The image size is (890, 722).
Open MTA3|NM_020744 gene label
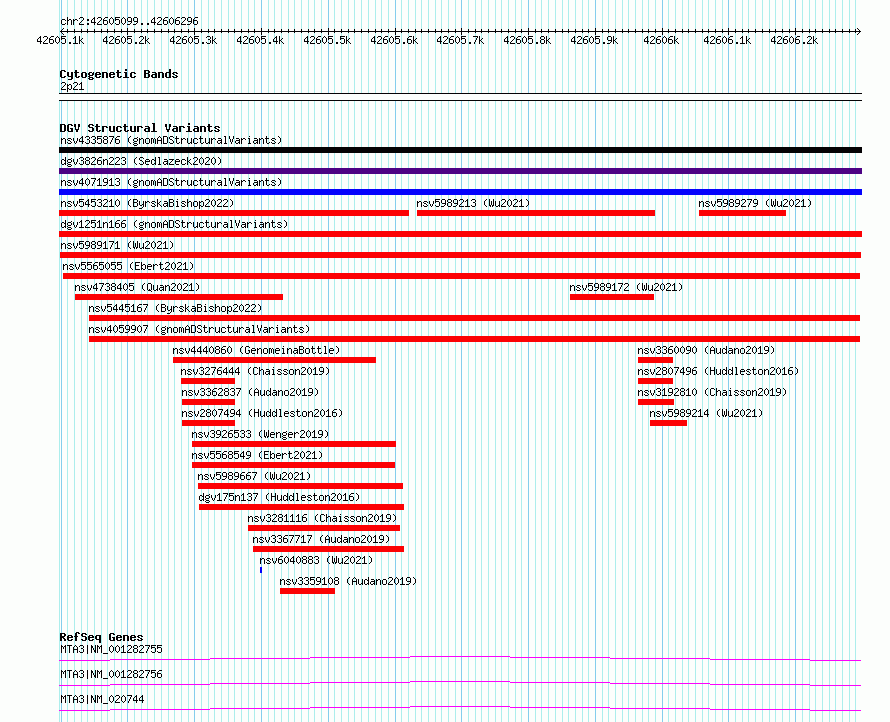102,699
